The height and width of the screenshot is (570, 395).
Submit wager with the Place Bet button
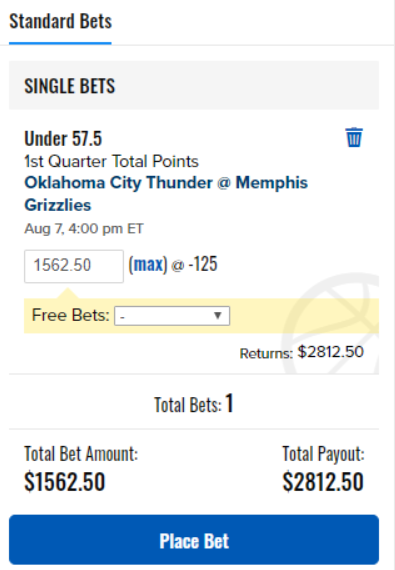[194, 540]
